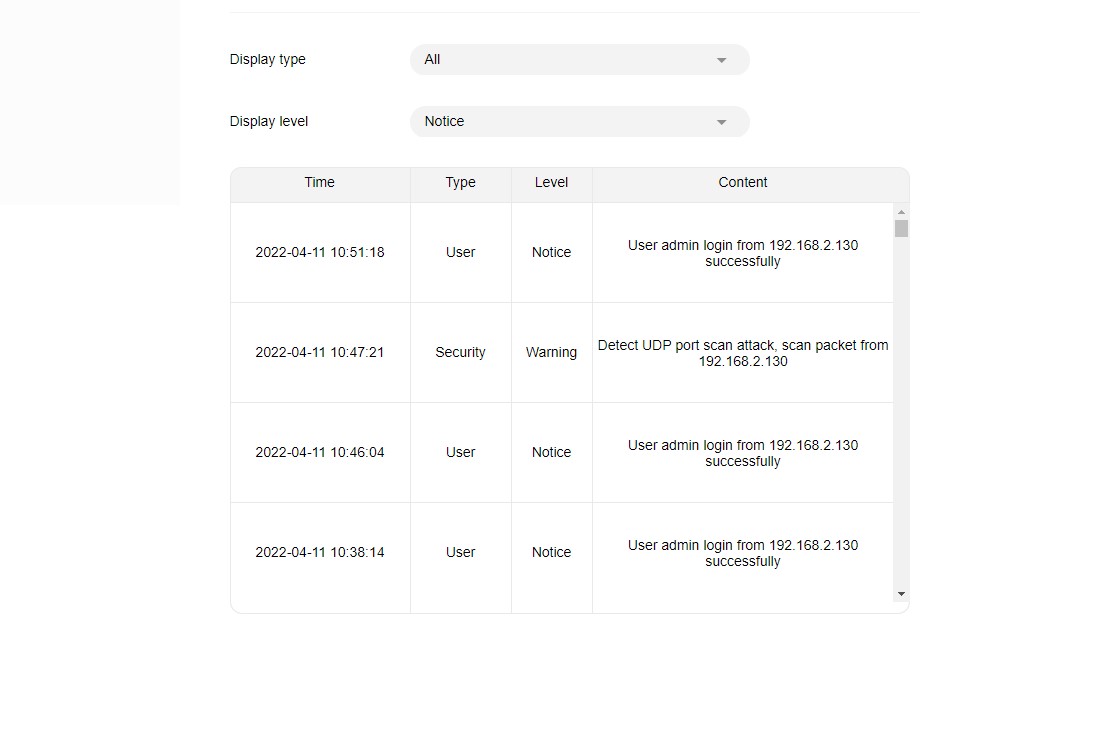Click the Warning level cell
The image size is (1113, 734).
[x=551, y=353]
